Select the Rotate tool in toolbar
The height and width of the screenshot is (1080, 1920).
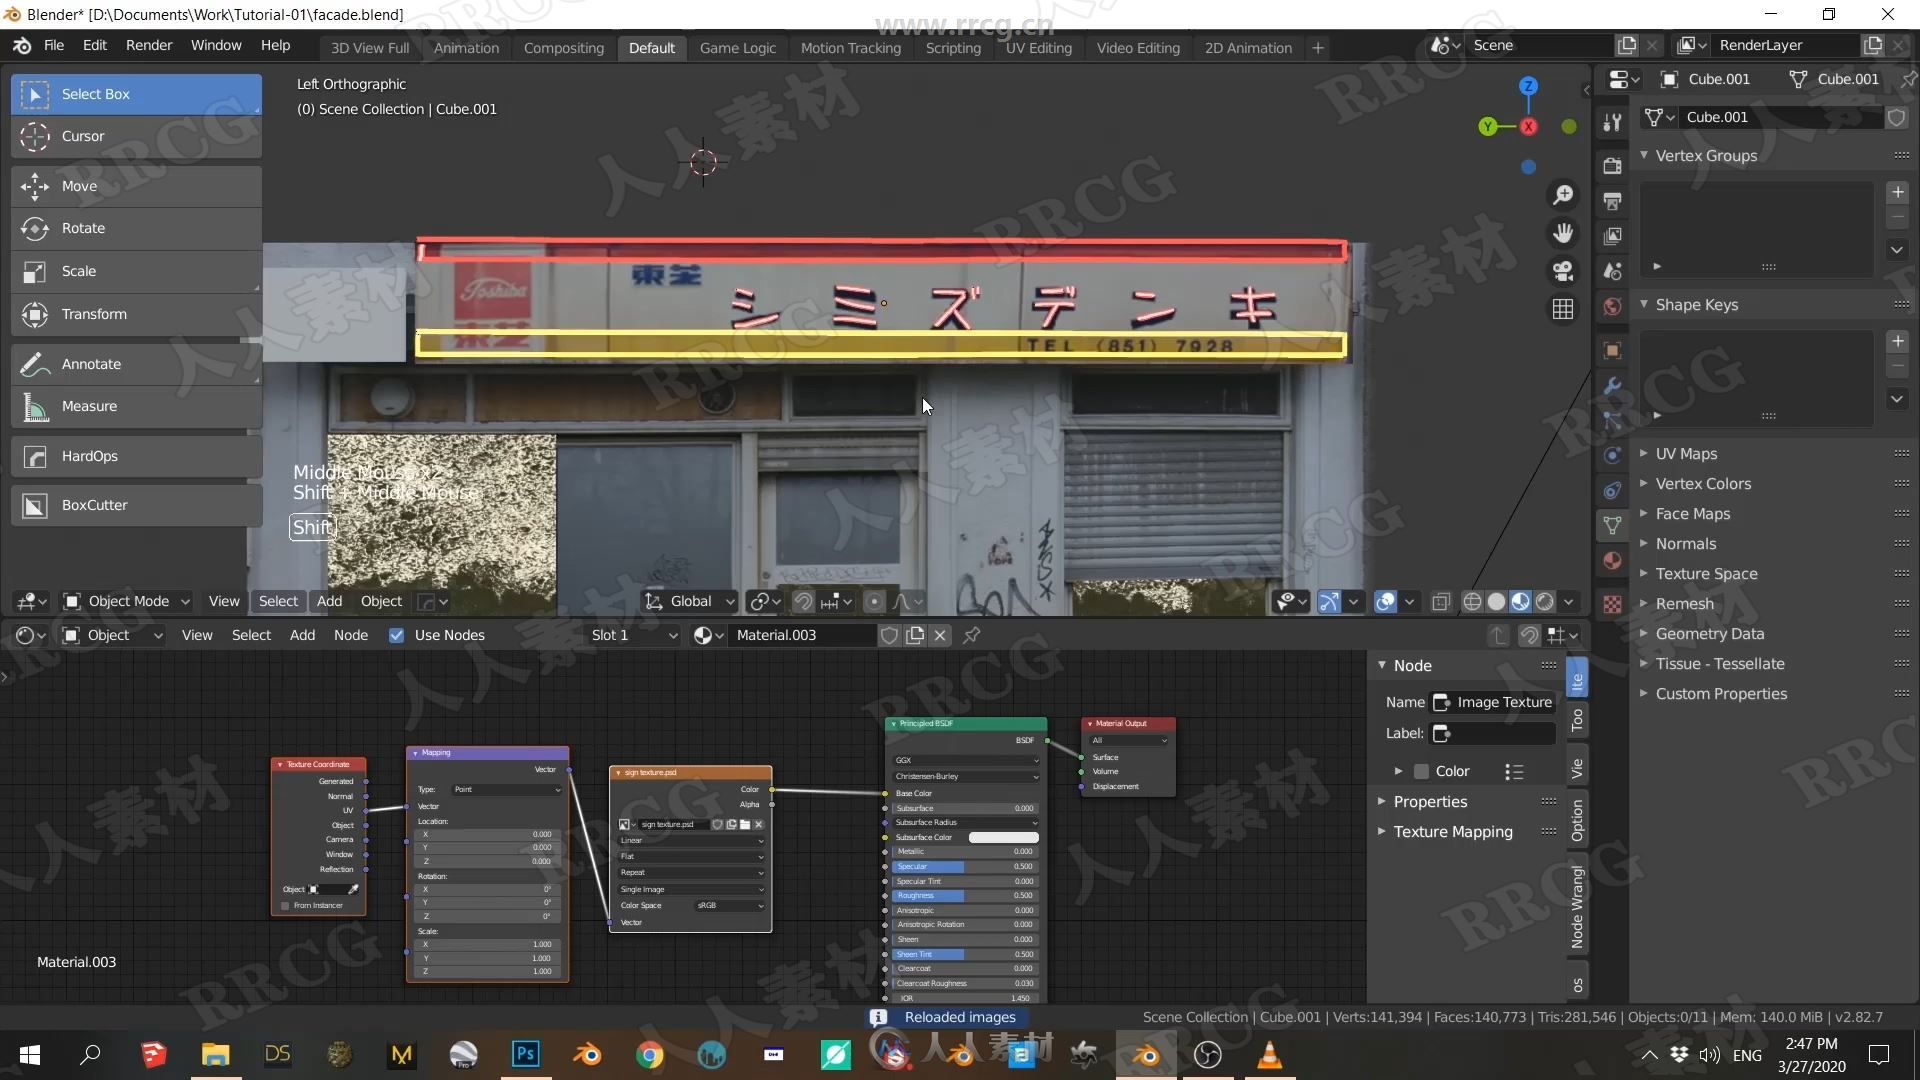[x=84, y=227]
